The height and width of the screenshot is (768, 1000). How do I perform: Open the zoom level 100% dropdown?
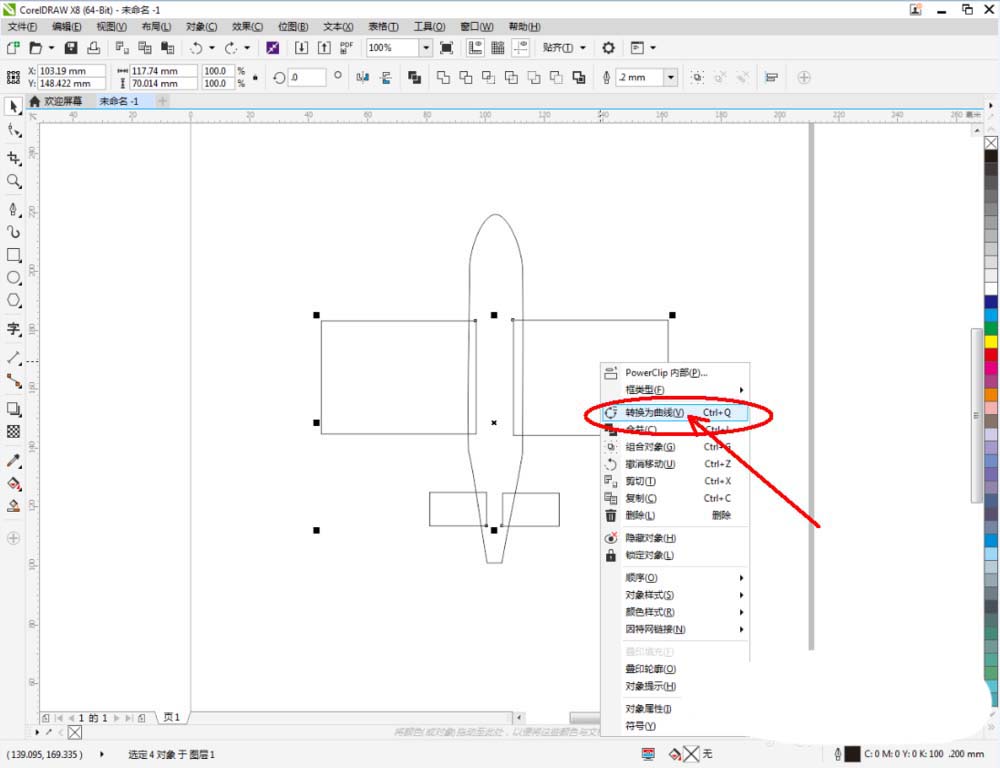(425, 48)
